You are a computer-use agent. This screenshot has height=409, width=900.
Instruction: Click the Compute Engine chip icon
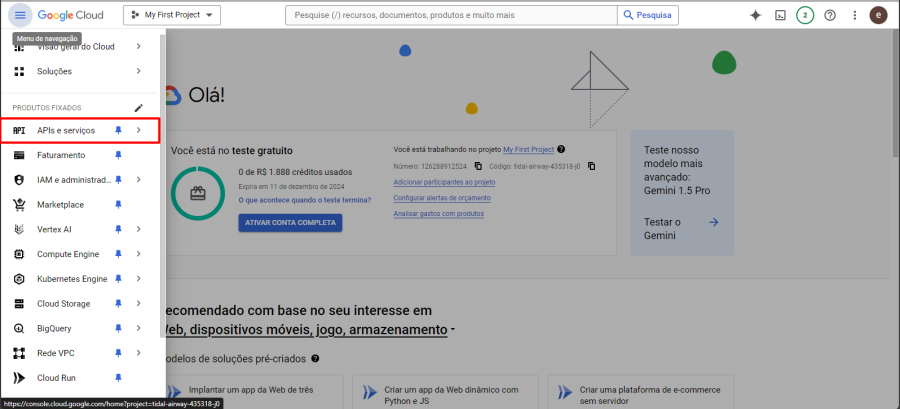[19, 254]
